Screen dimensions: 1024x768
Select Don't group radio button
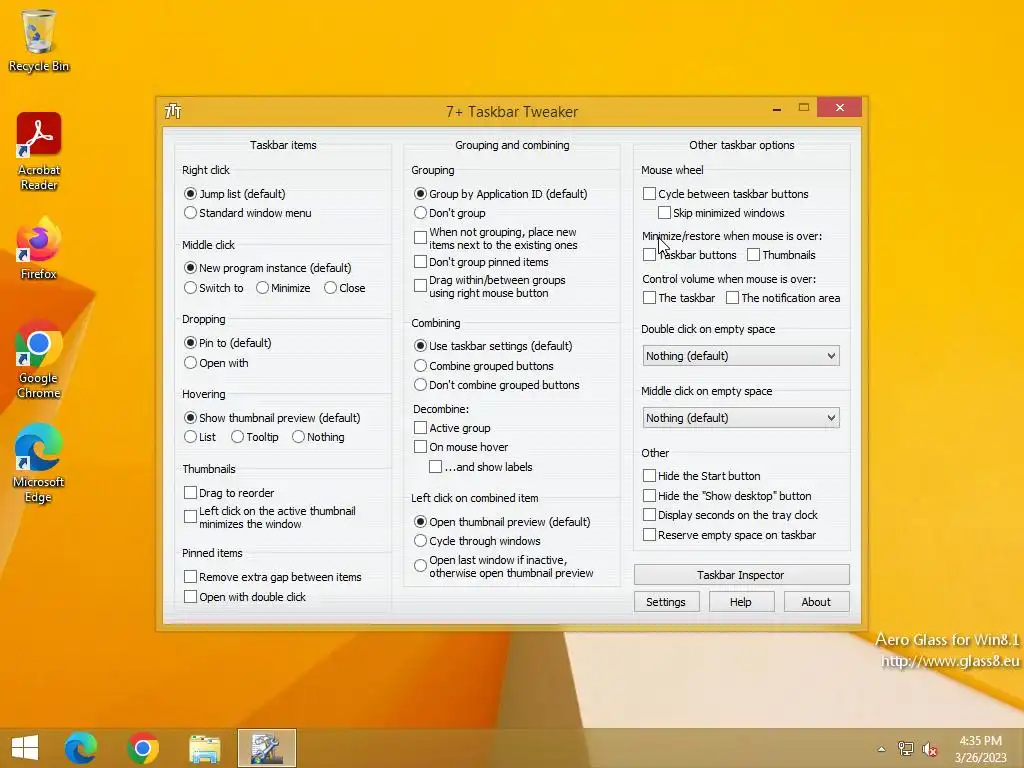450,213
